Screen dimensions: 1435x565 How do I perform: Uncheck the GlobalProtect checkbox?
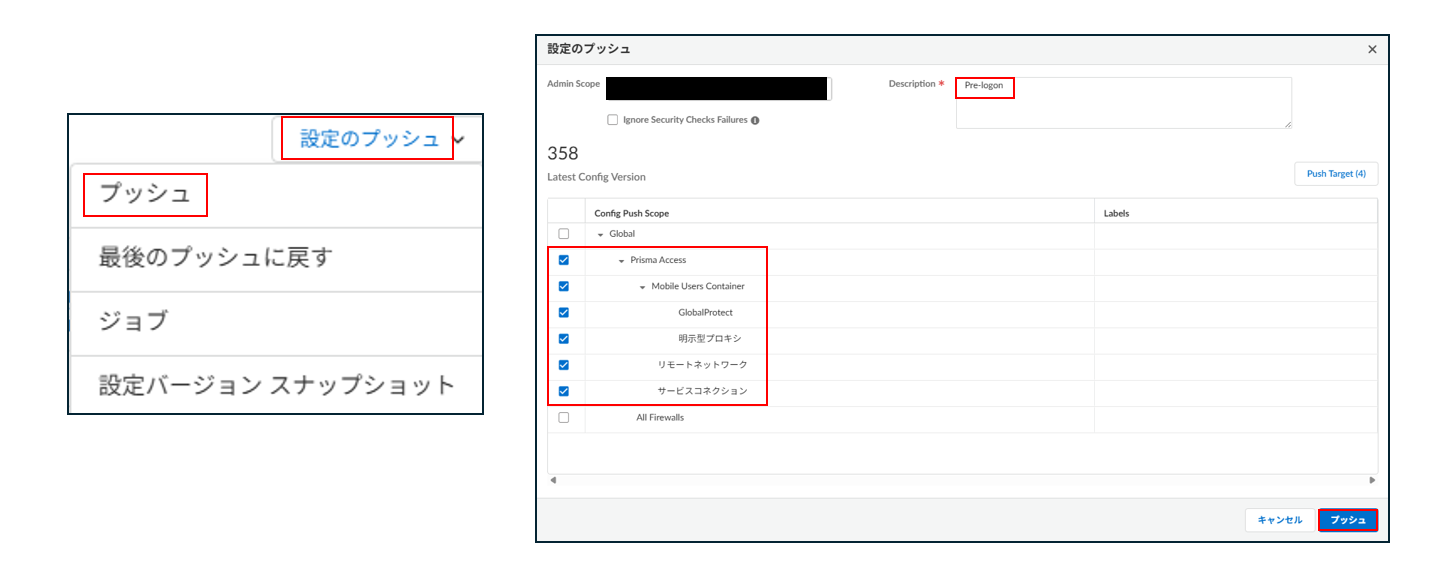pos(564,312)
